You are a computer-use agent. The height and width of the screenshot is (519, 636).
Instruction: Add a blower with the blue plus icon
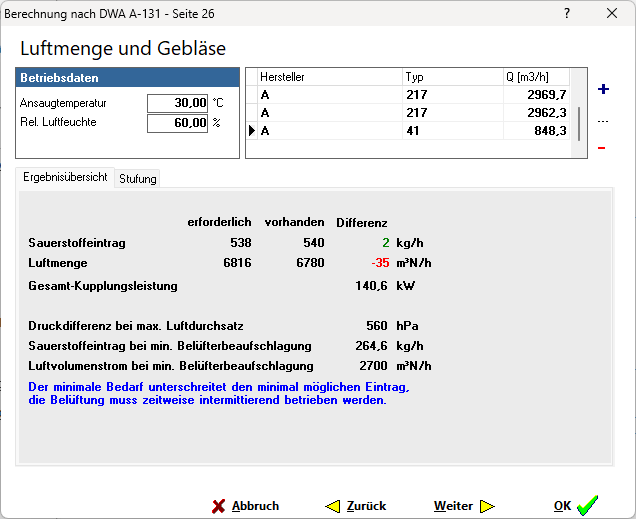point(603,89)
